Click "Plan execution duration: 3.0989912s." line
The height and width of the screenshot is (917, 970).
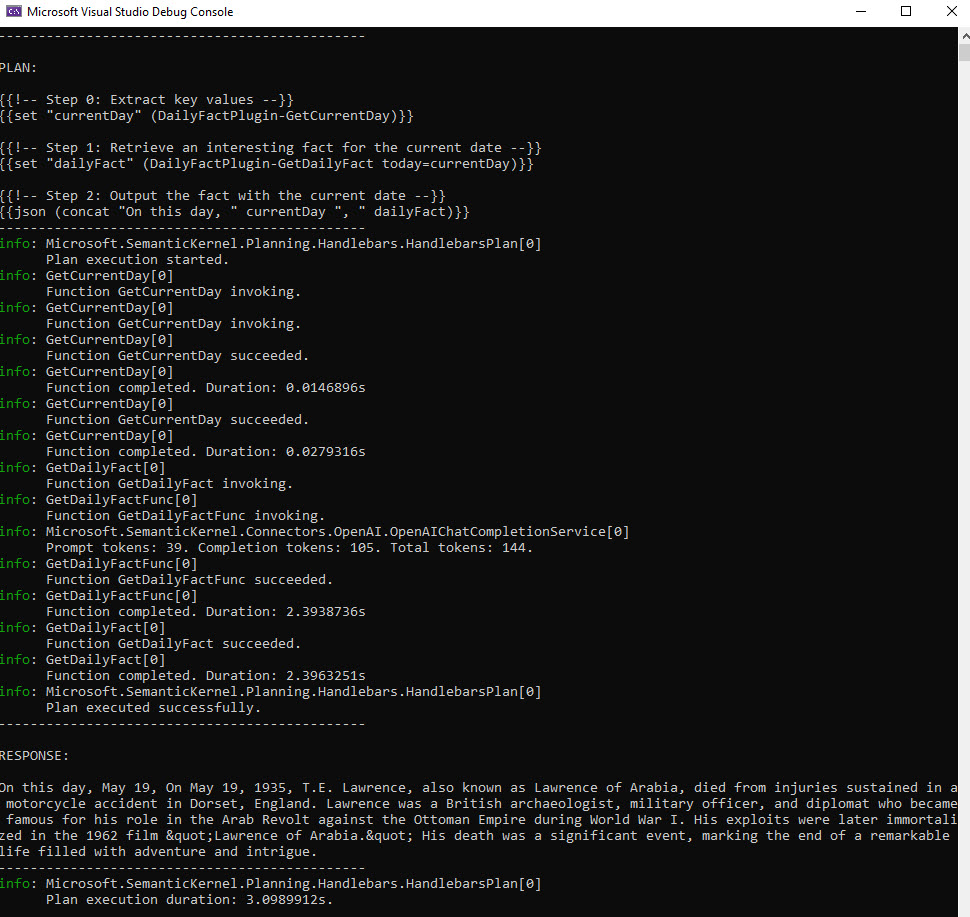point(189,900)
